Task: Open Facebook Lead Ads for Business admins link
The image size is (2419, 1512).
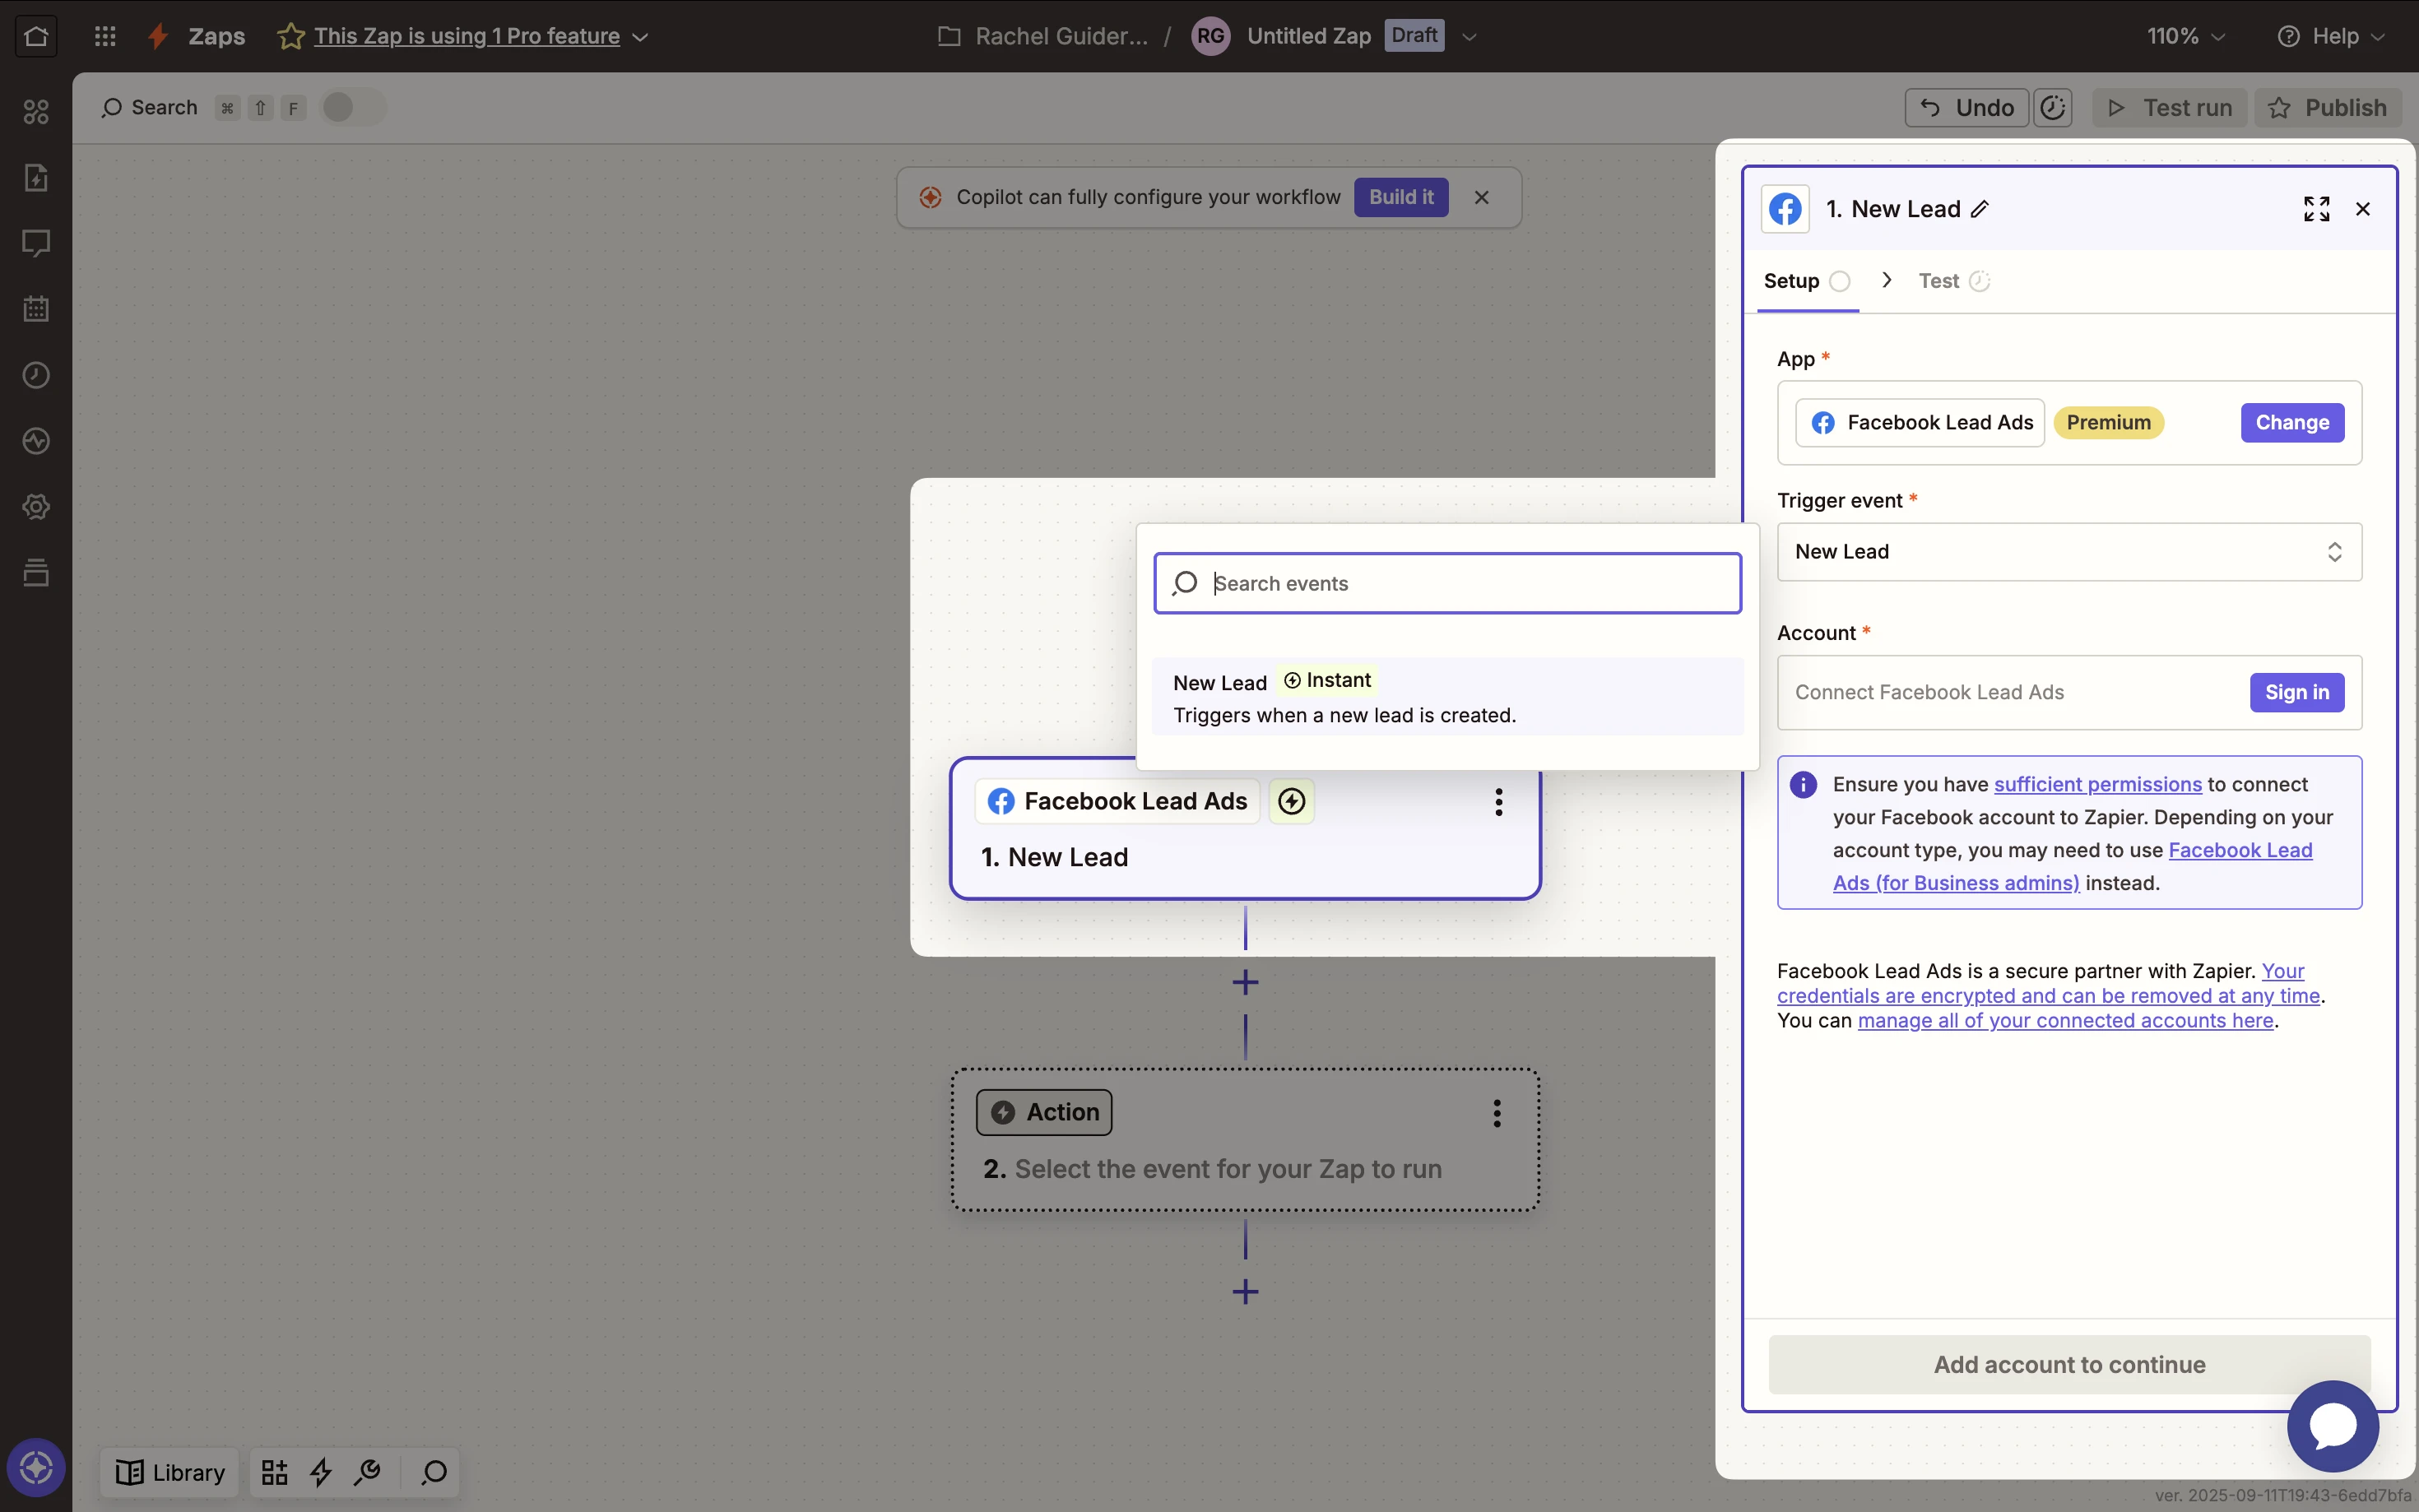Action: click(2072, 867)
